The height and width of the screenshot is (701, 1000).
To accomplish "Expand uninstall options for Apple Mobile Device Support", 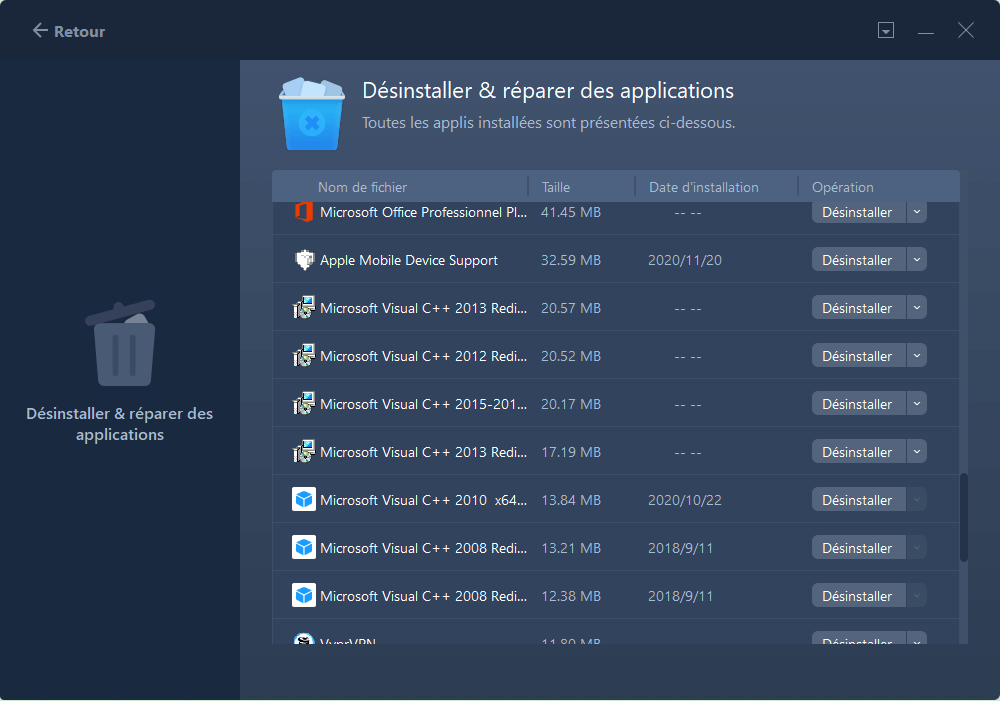I will (916, 259).
